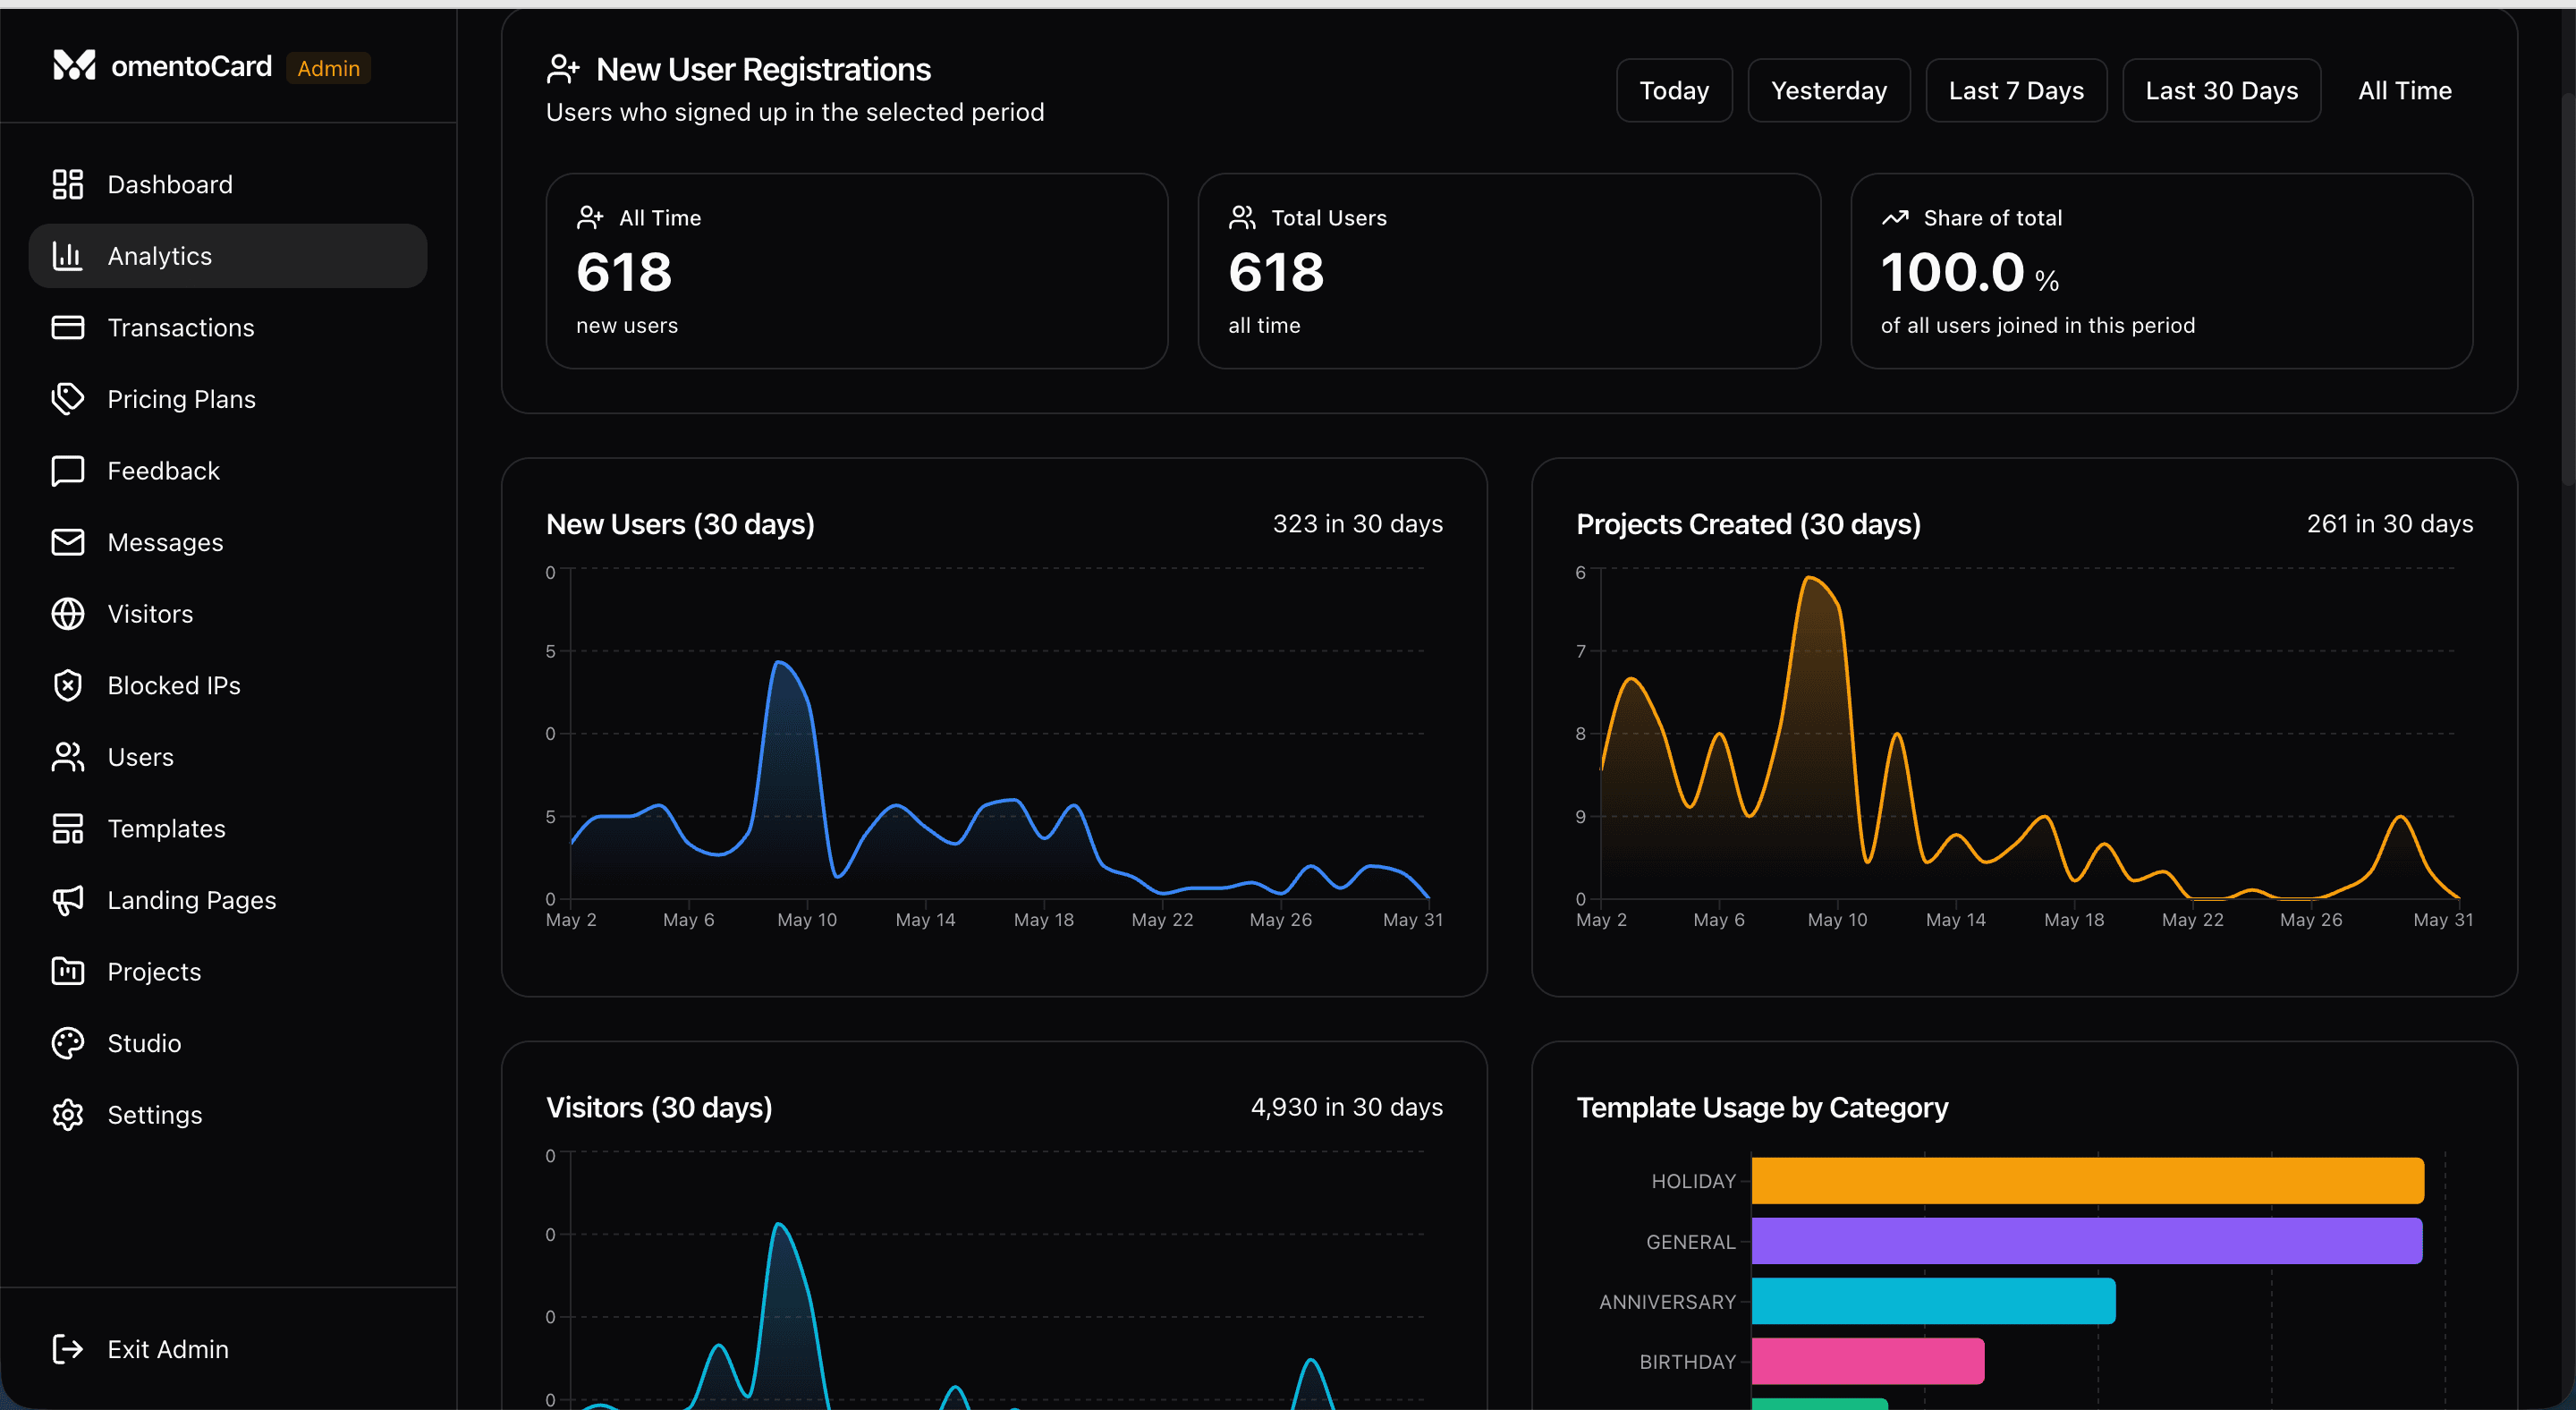Image resolution: width=2576 pixels, height=1410 pixels.
Task: Click the New User Registrations header icon
Action: pyautogui.click(x=563, y=69)
